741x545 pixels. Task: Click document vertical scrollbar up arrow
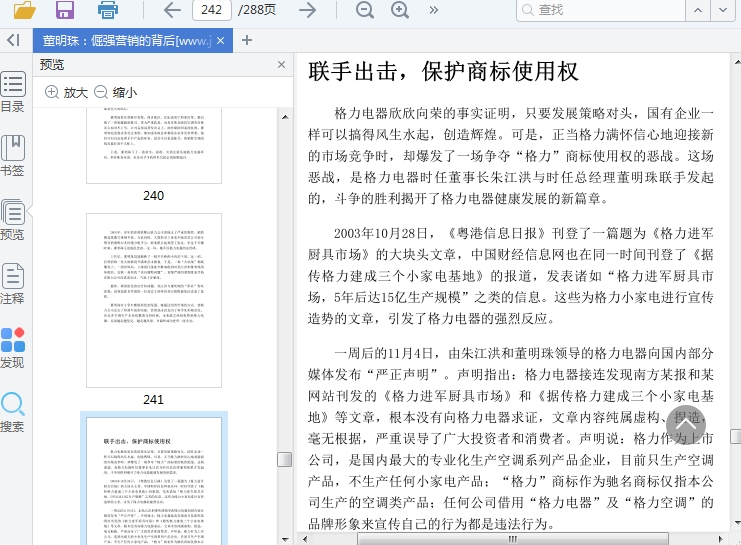[x=737, y=62]
